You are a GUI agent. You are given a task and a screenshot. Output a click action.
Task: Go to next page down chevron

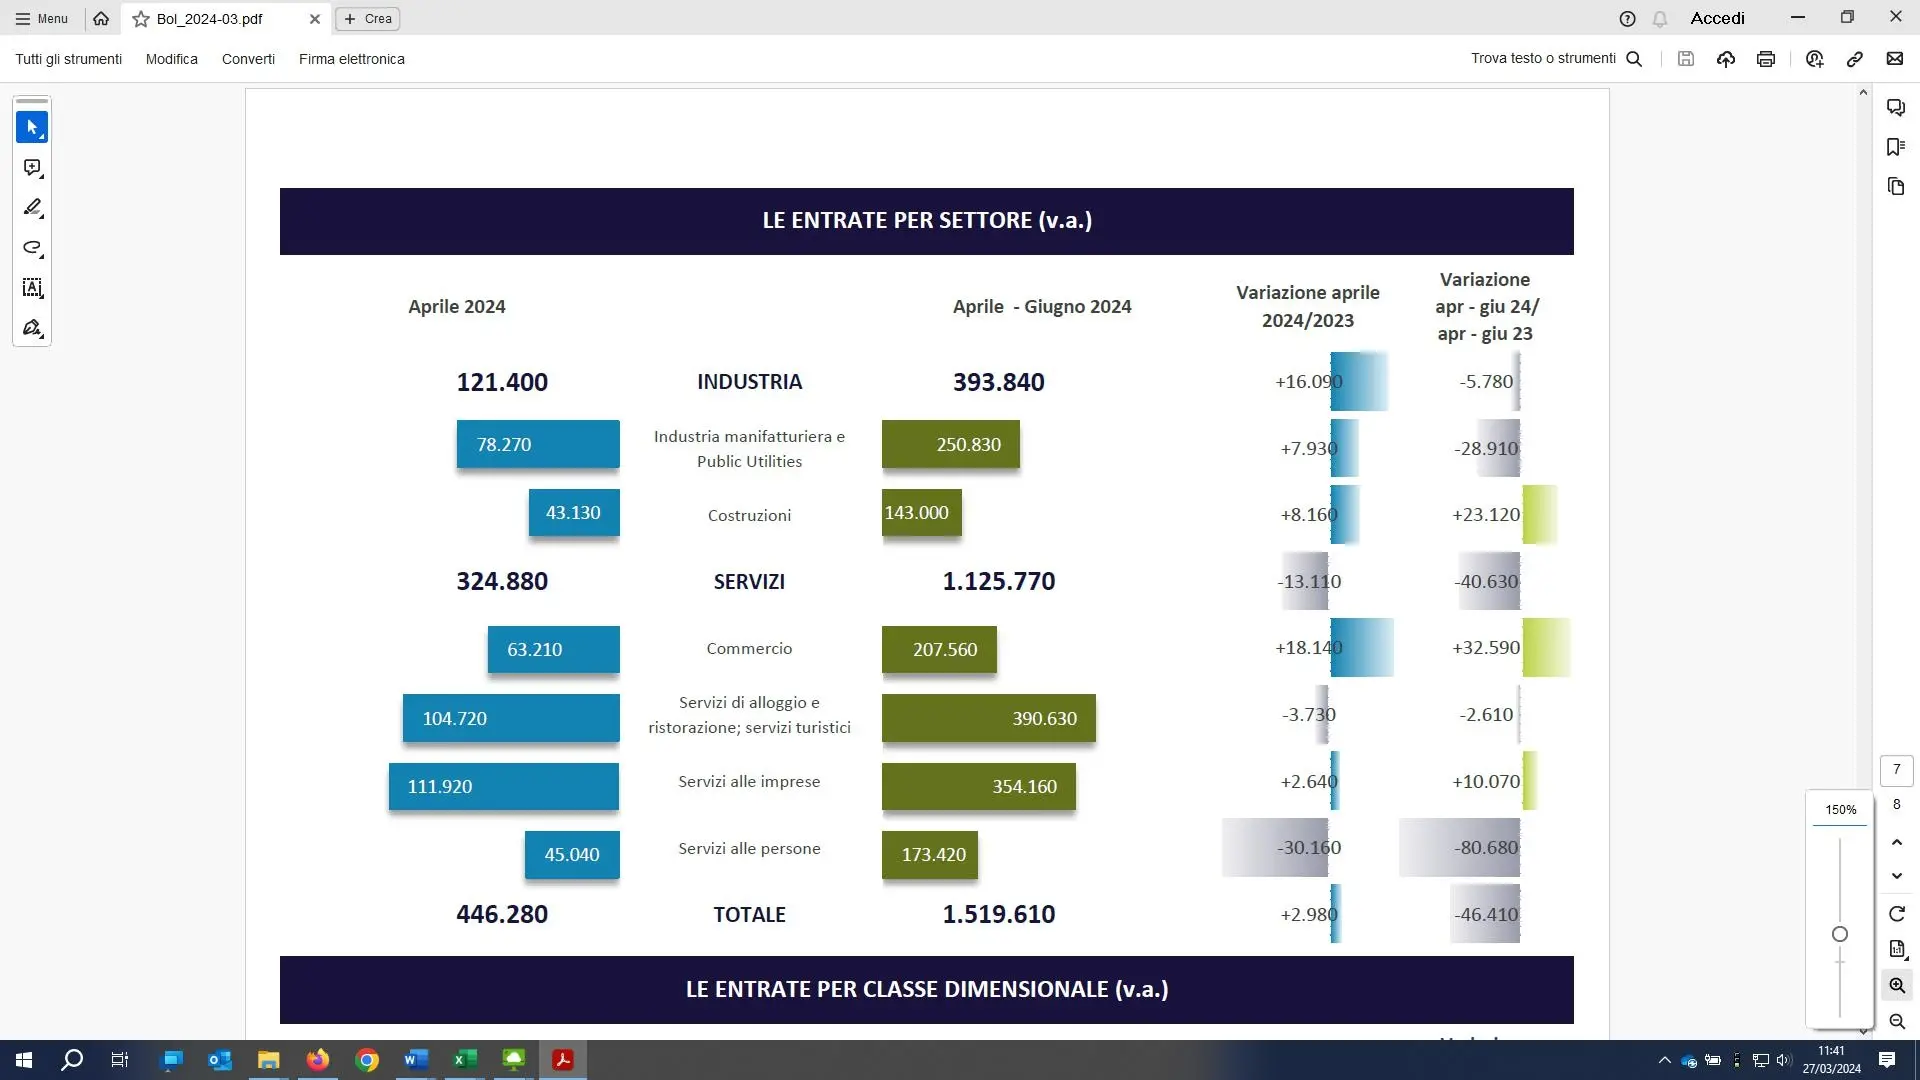click(x=1897, y=876)
